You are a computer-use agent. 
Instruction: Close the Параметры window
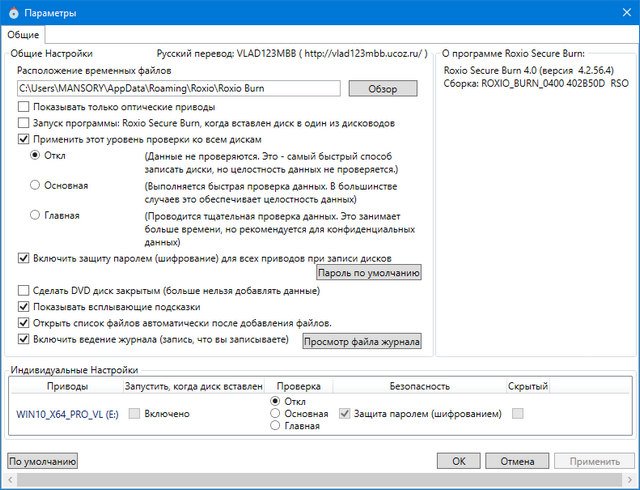tap(627, 13)
